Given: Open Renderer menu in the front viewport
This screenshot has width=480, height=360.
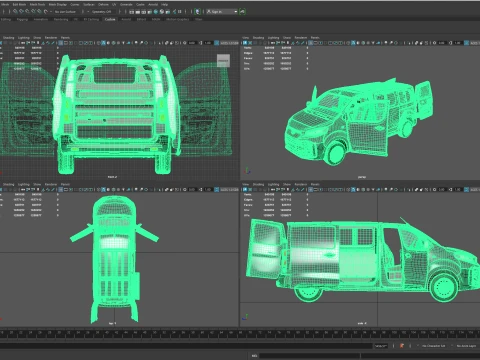Looking at the screenshot, I should click(x=51, y=38).
